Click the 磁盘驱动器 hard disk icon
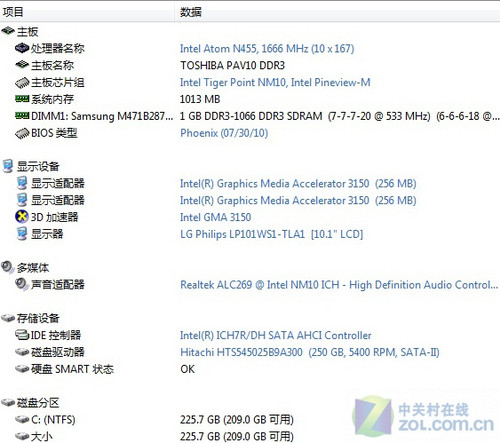Screen dimensions: 500x443 [x=22, y=352]
